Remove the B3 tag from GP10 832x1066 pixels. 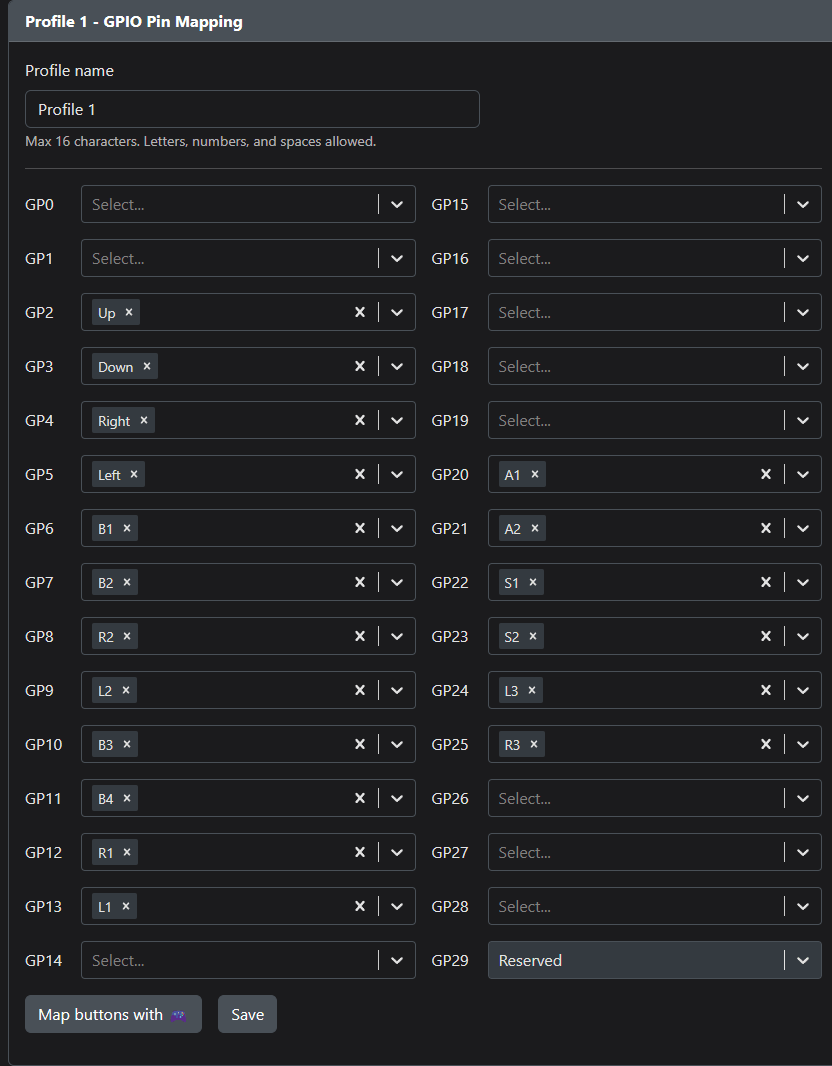tap(126, 744)
